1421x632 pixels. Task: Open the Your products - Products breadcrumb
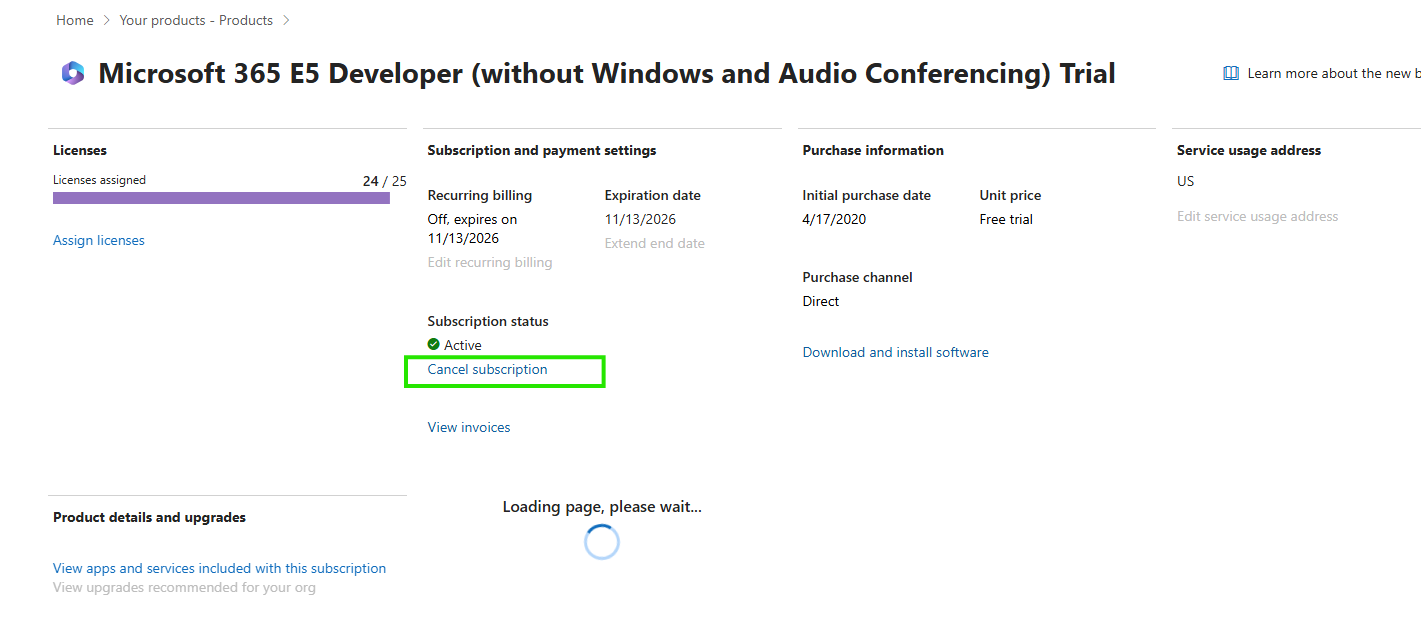pyautogui.click(x=196, y=20)
